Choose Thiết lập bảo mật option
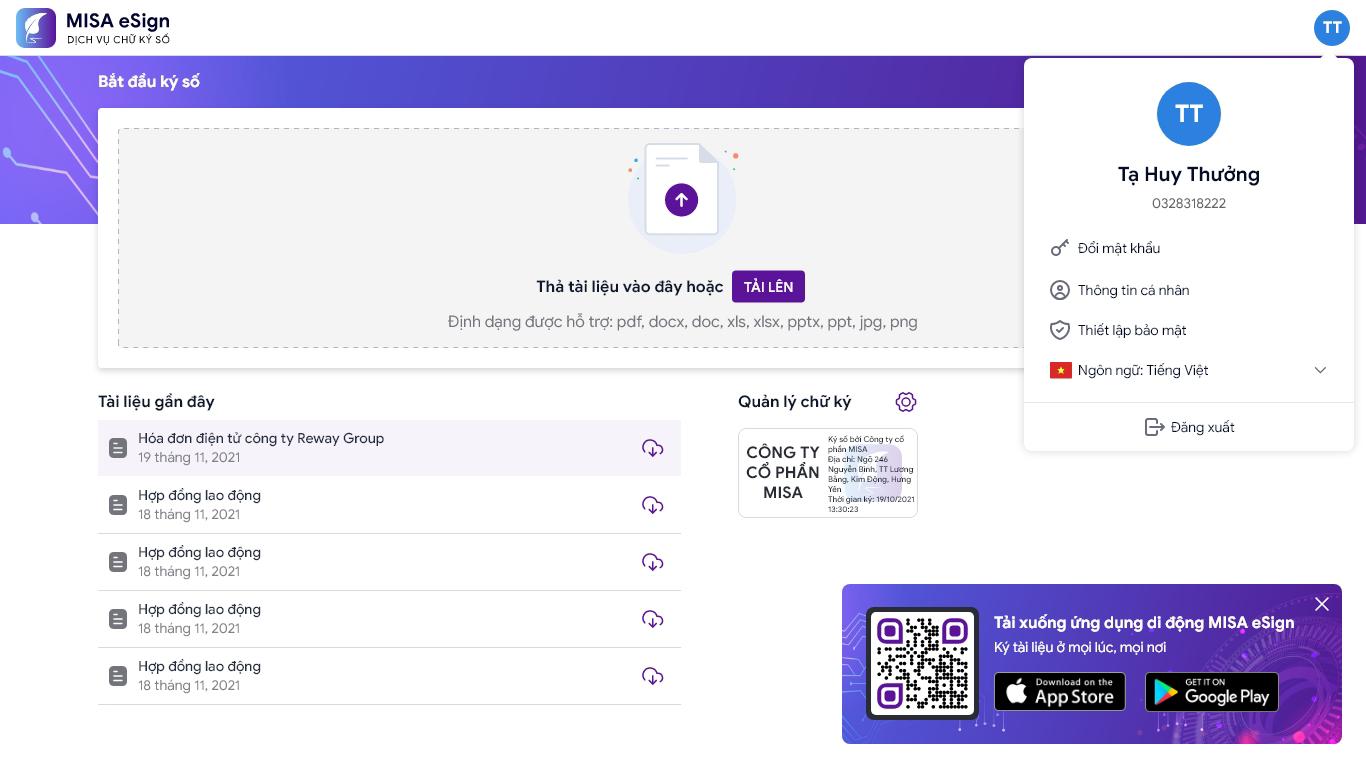 (1132, 330)
